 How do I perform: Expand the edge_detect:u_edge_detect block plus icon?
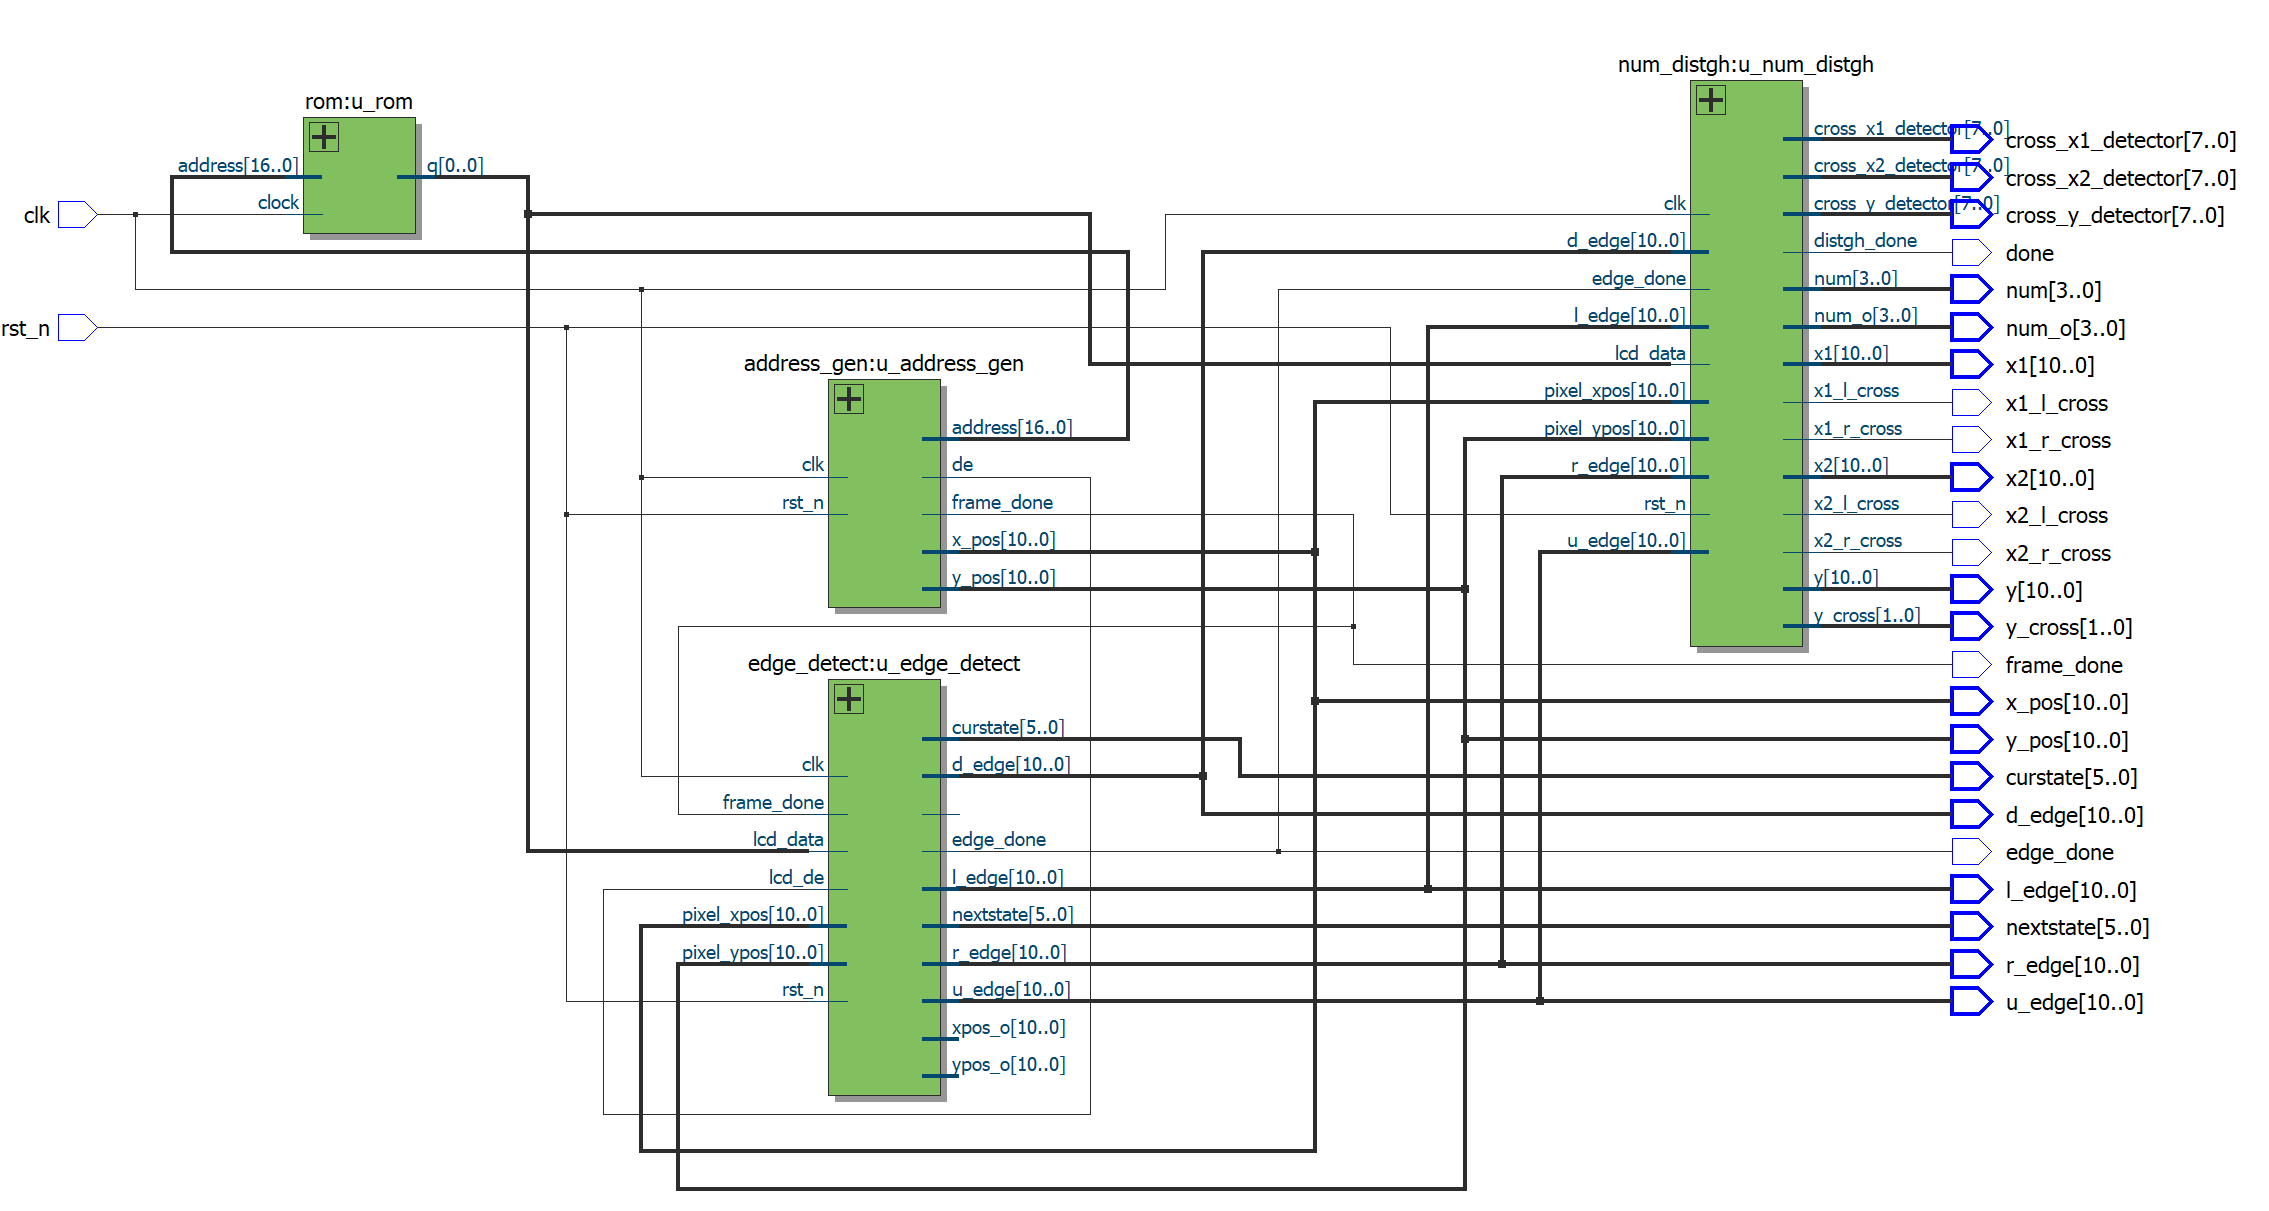pos(849,699)
